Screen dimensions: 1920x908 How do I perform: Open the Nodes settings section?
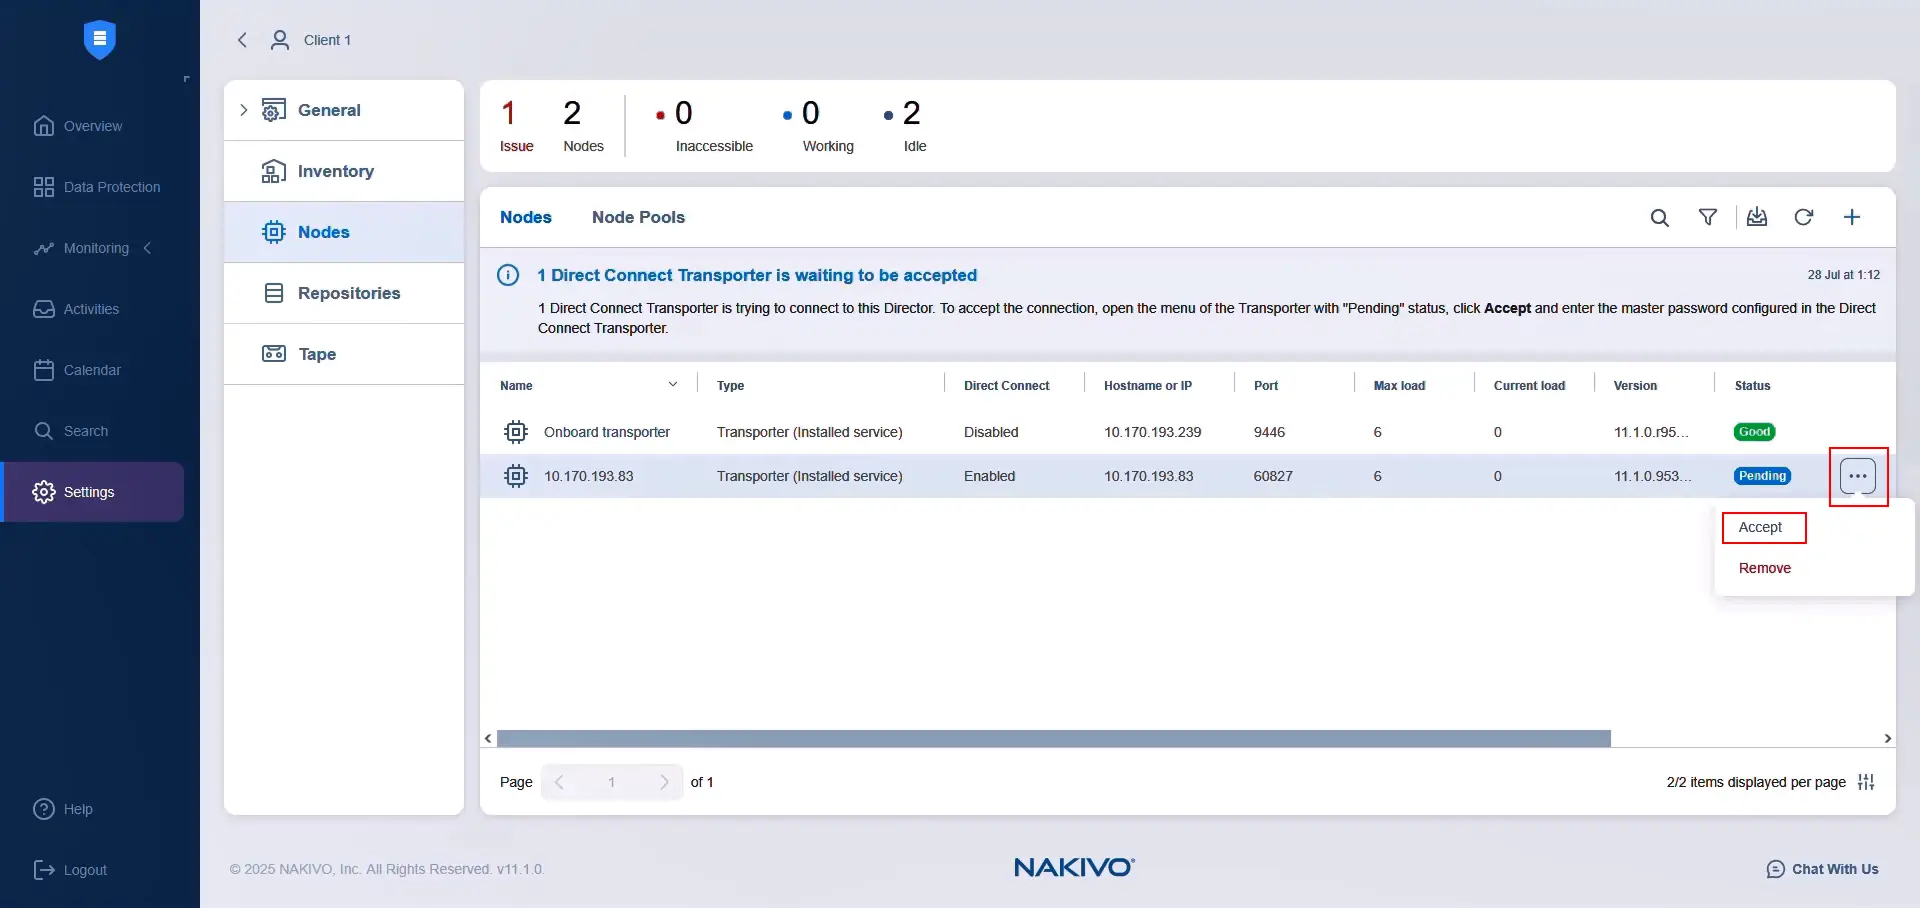coord(344,232)
